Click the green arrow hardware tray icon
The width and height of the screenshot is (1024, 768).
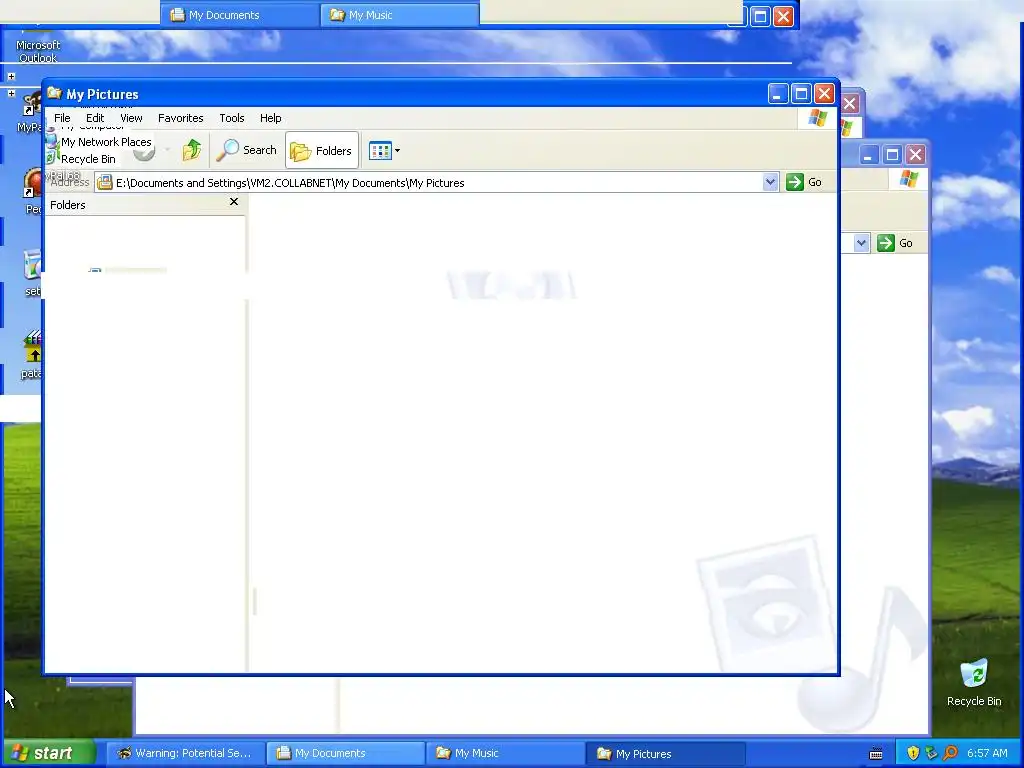(x=931, y=753)
